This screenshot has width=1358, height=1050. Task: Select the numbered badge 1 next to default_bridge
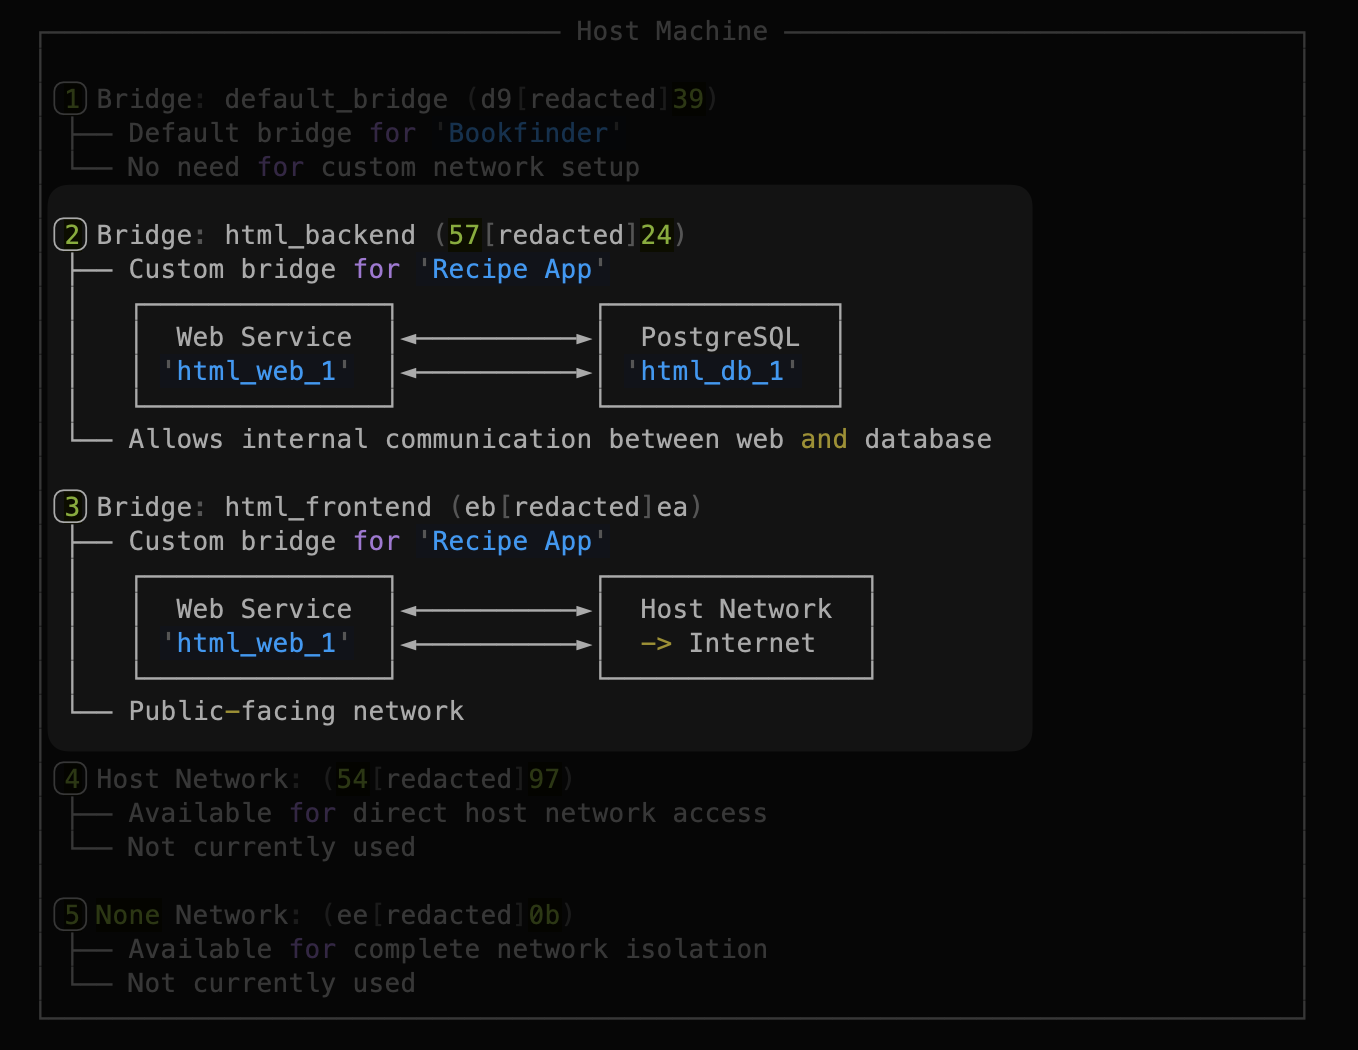coord(70,98)
